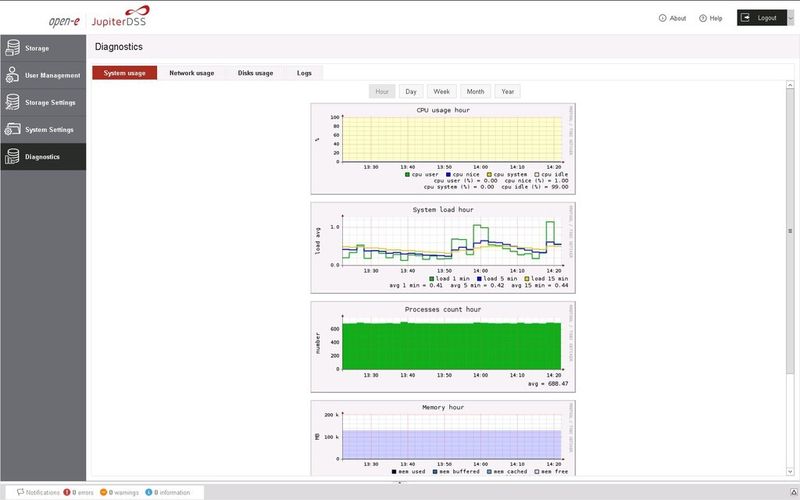Viewport: 800px width, 500px height.
Task: Open the Notifications speech bubble
Action: pos(20,492)
